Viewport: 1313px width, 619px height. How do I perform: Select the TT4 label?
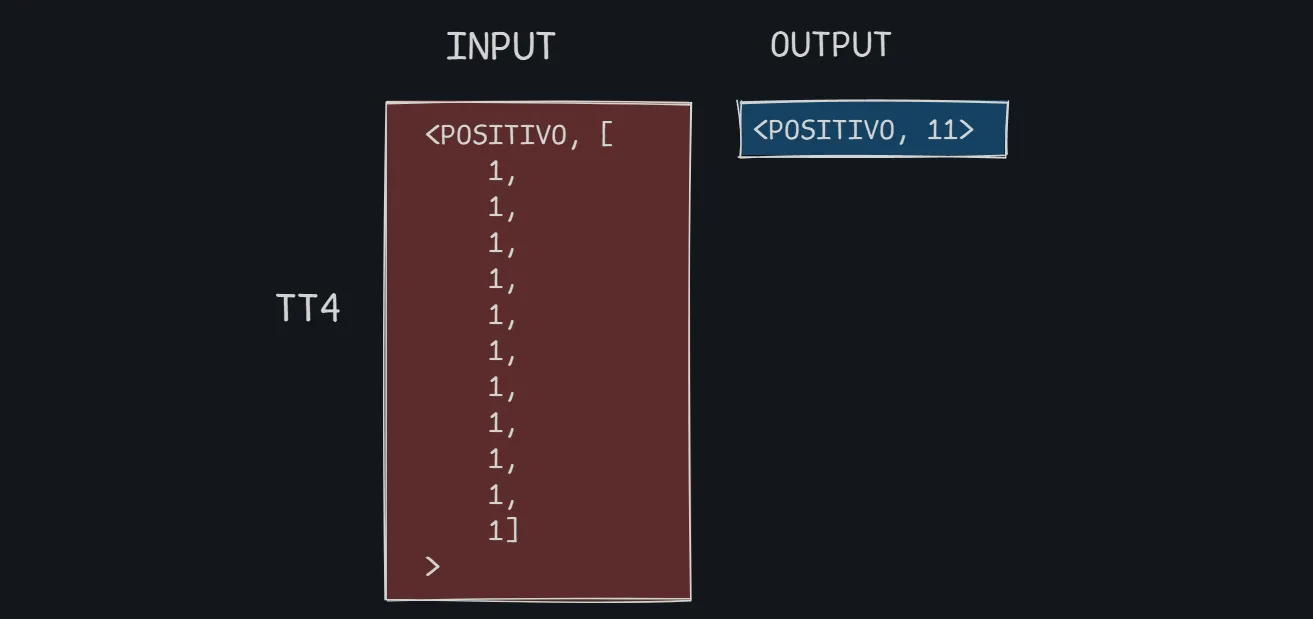pyautogui.click(x=308, y=308)
